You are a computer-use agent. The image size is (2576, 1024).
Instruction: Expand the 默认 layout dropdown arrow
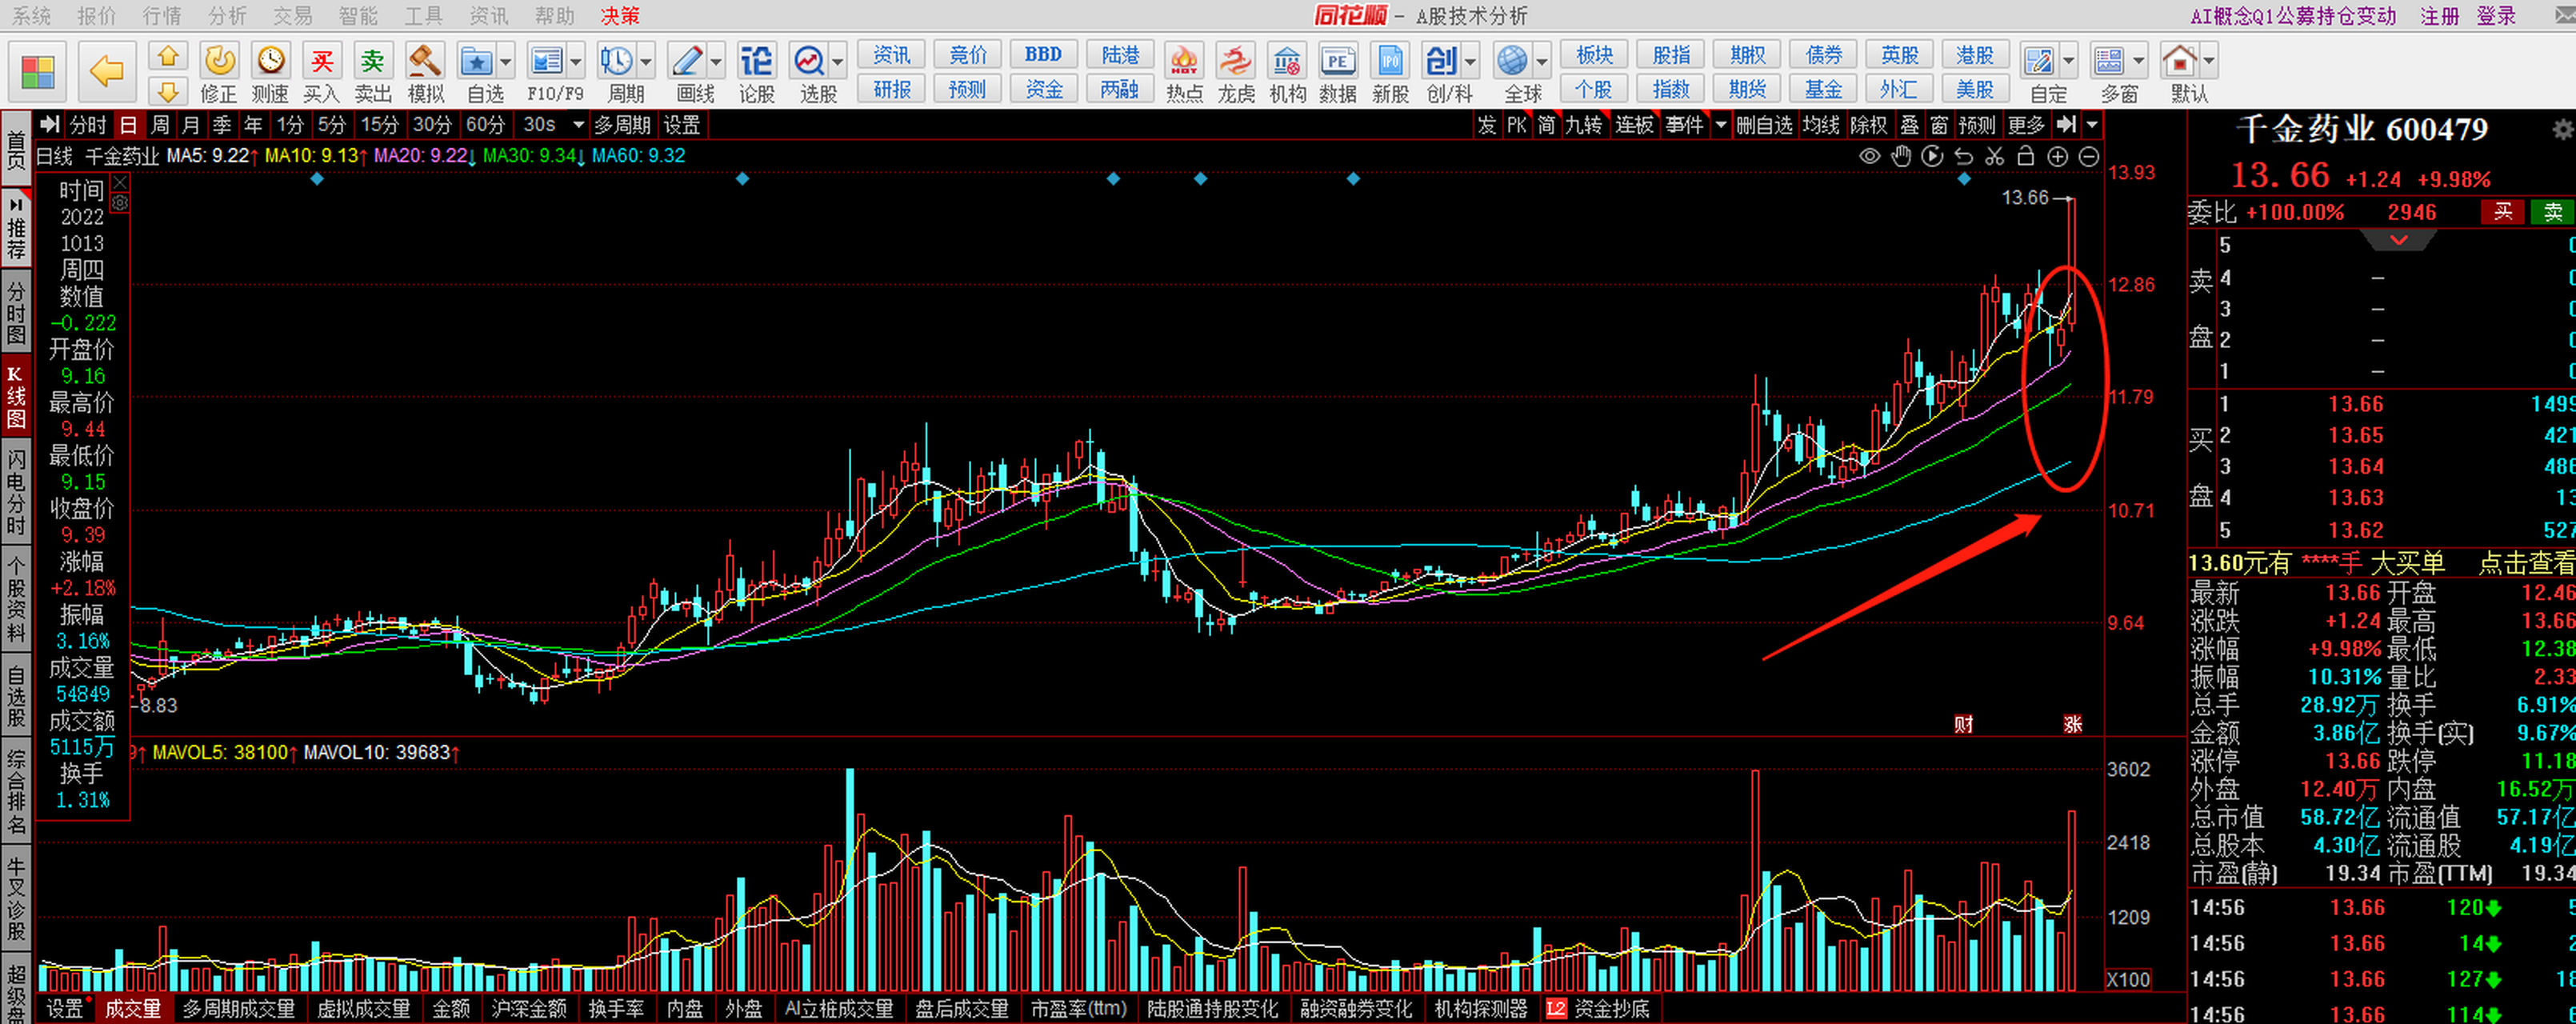tap(2209, 62)
